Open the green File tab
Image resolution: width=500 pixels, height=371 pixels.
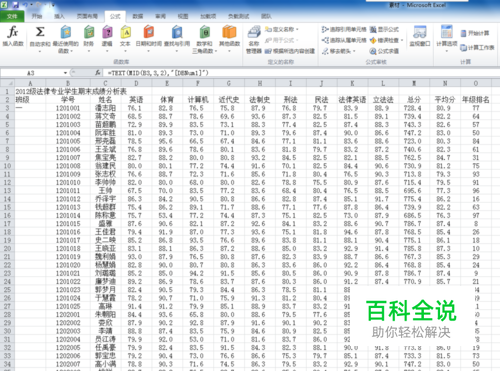pos(12,16)
